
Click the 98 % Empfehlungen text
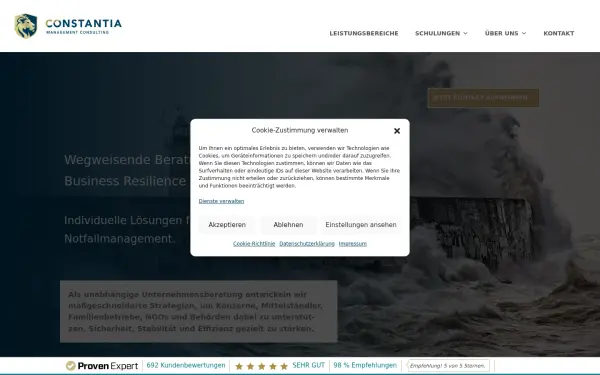point(365,365)
